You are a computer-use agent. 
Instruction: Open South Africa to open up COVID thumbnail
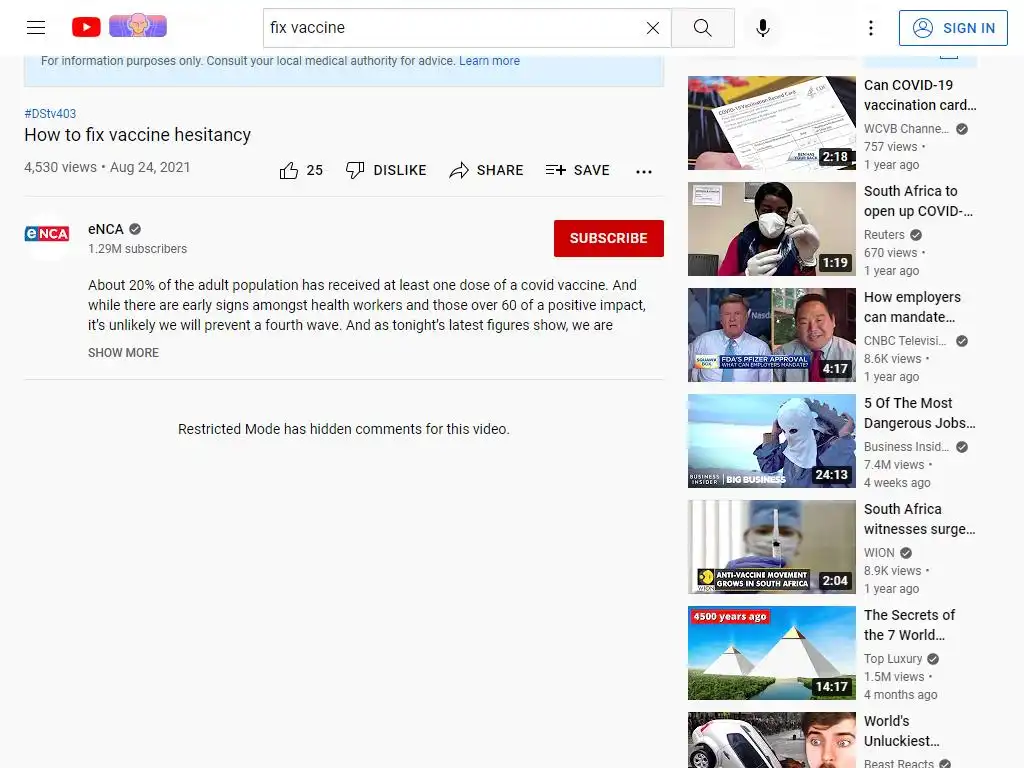click(x=771, y=229)
